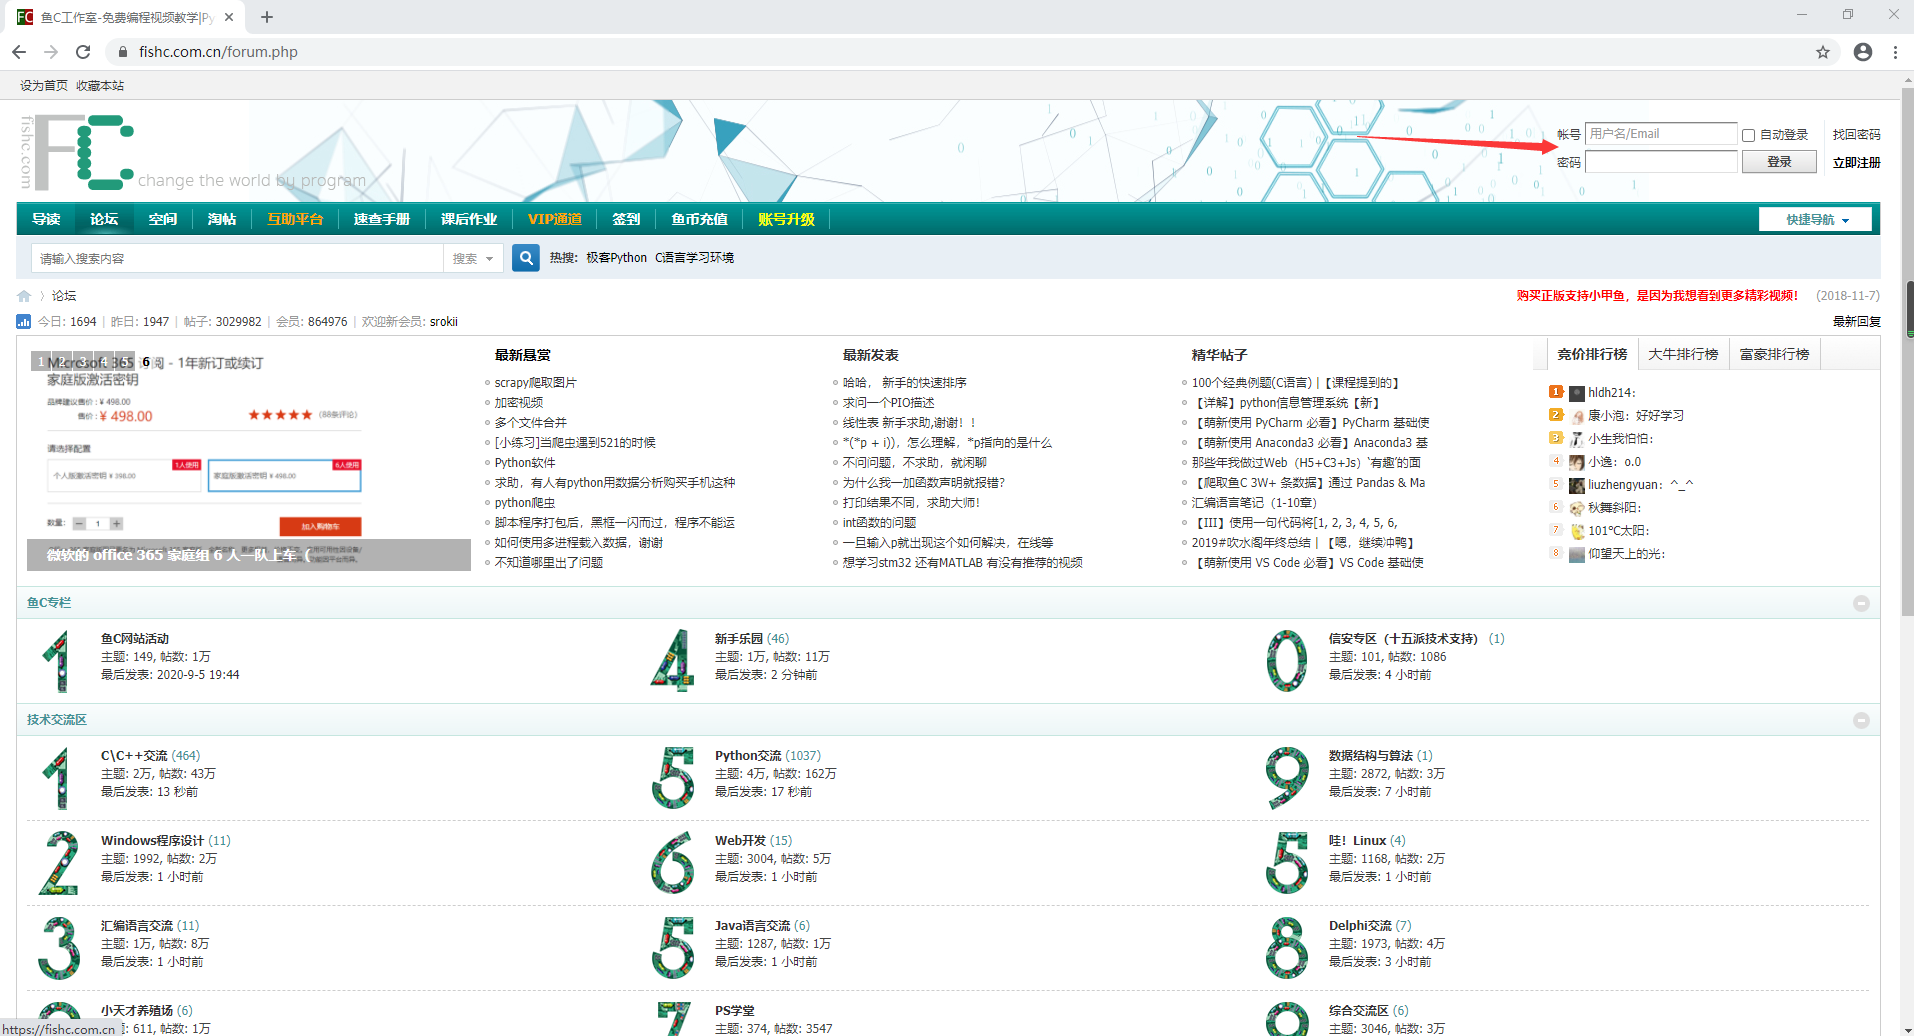1914x1036 pixels.
Task: Open Chrome three-dot menu
Action: (x=1895, y=52)
